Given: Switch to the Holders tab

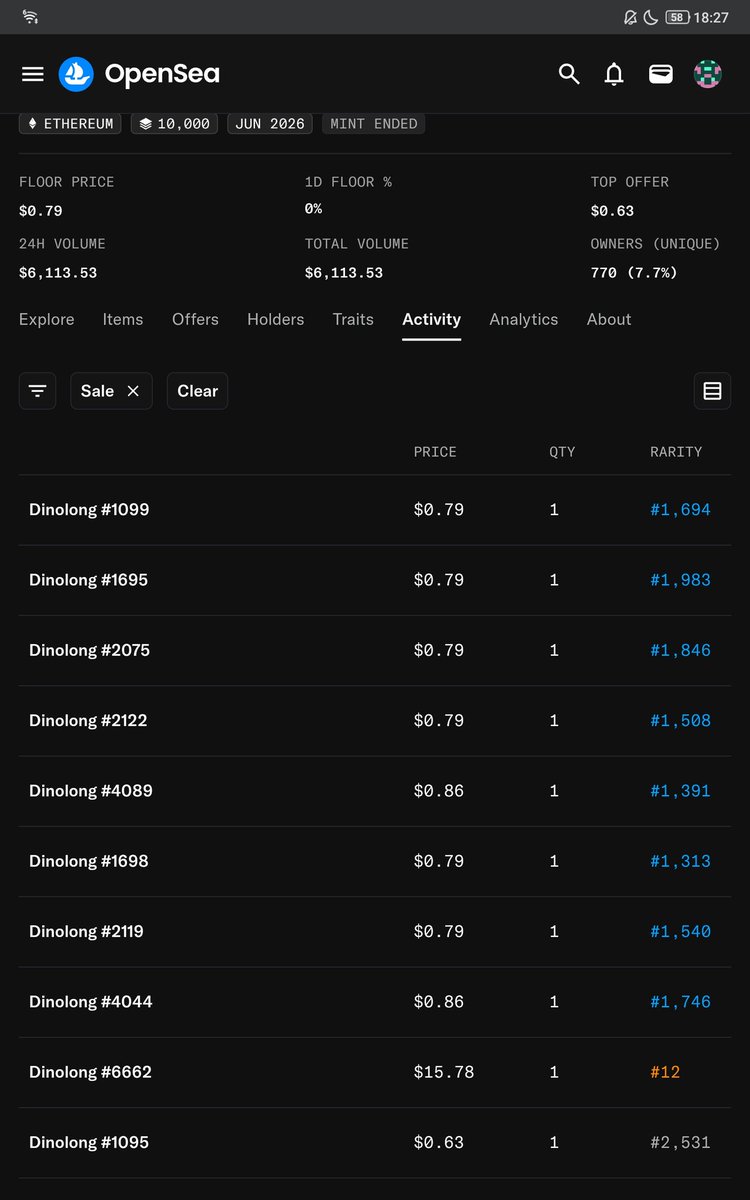Looking at the screenshot, I should [276, 319].
